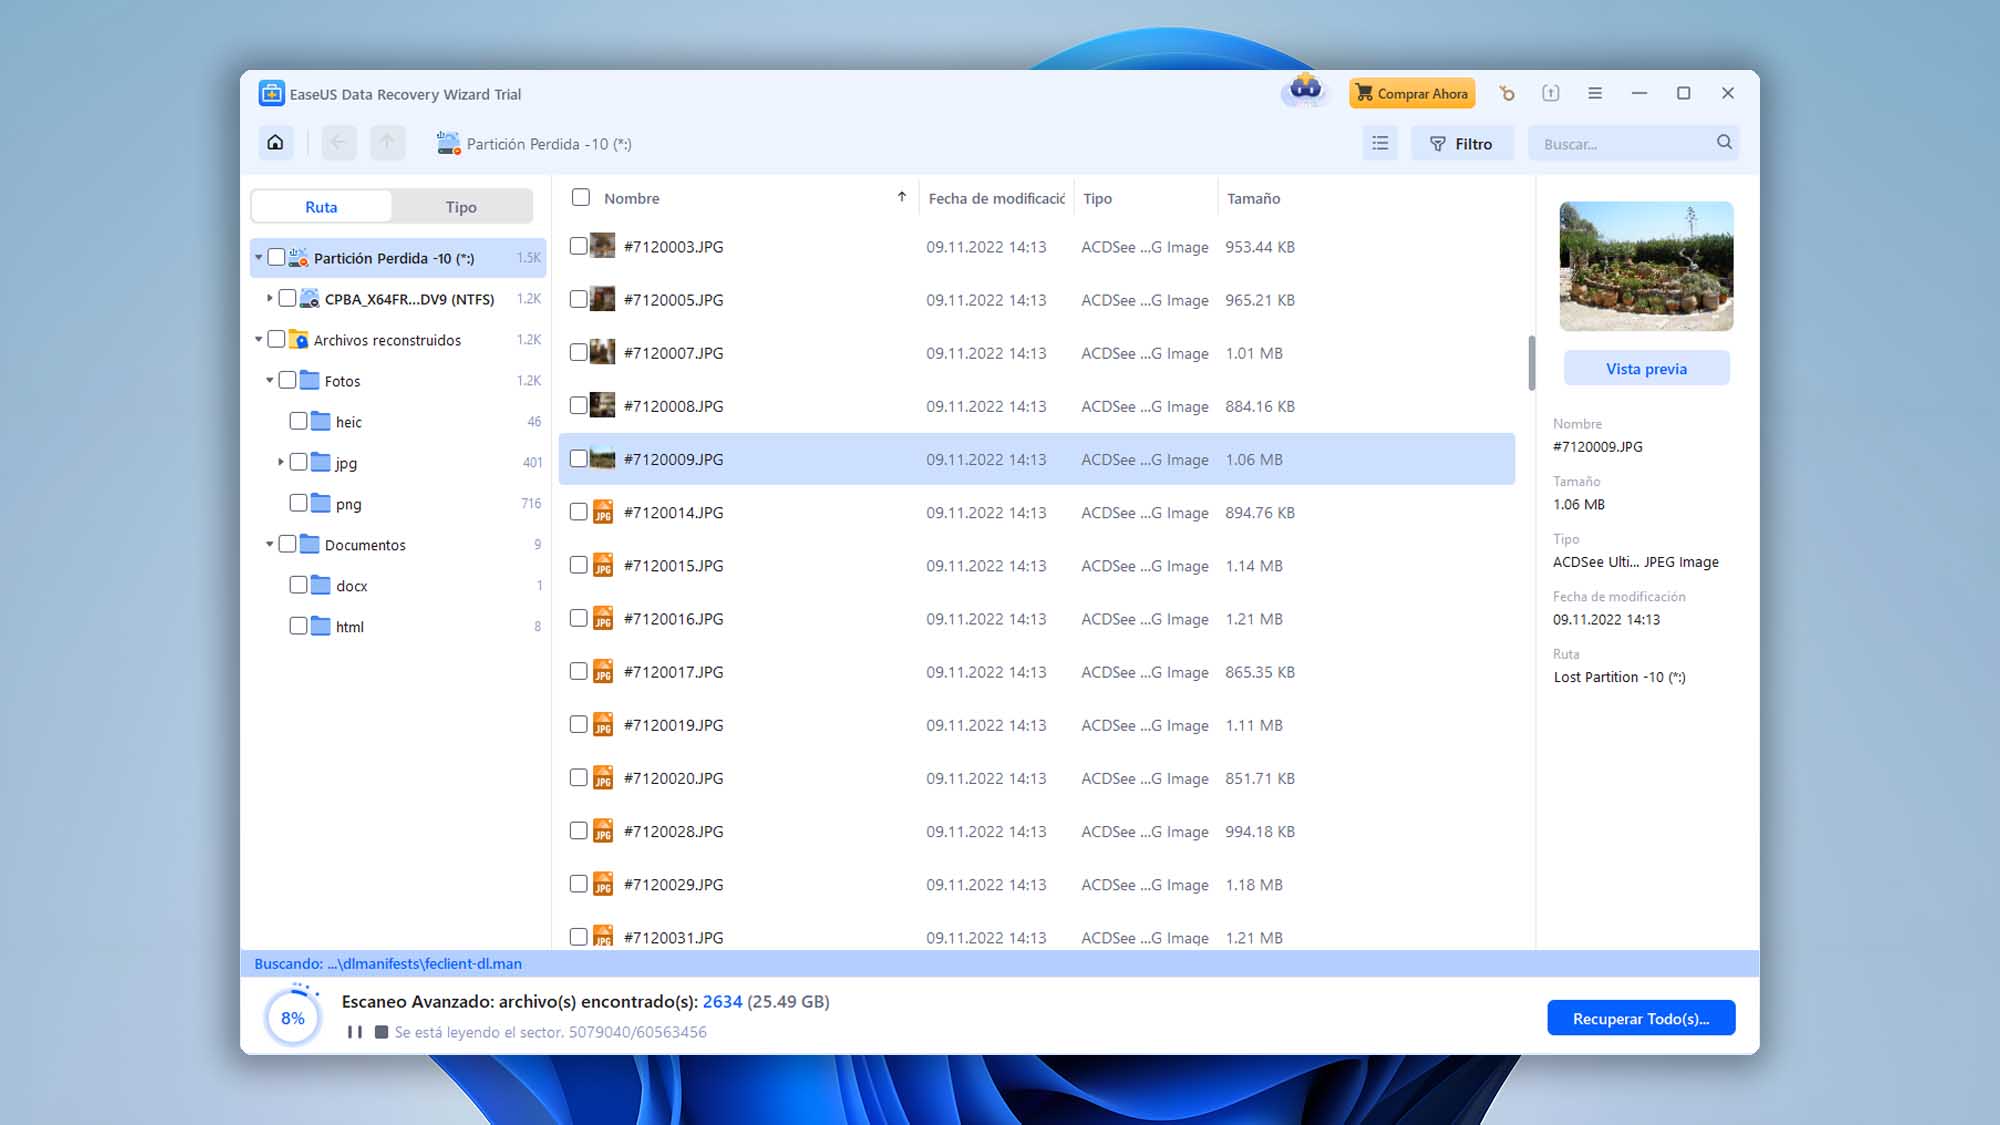Check the box for #7120005.JPG
The height and width of the screenshot is (1125, 2000).
point(578,299)
